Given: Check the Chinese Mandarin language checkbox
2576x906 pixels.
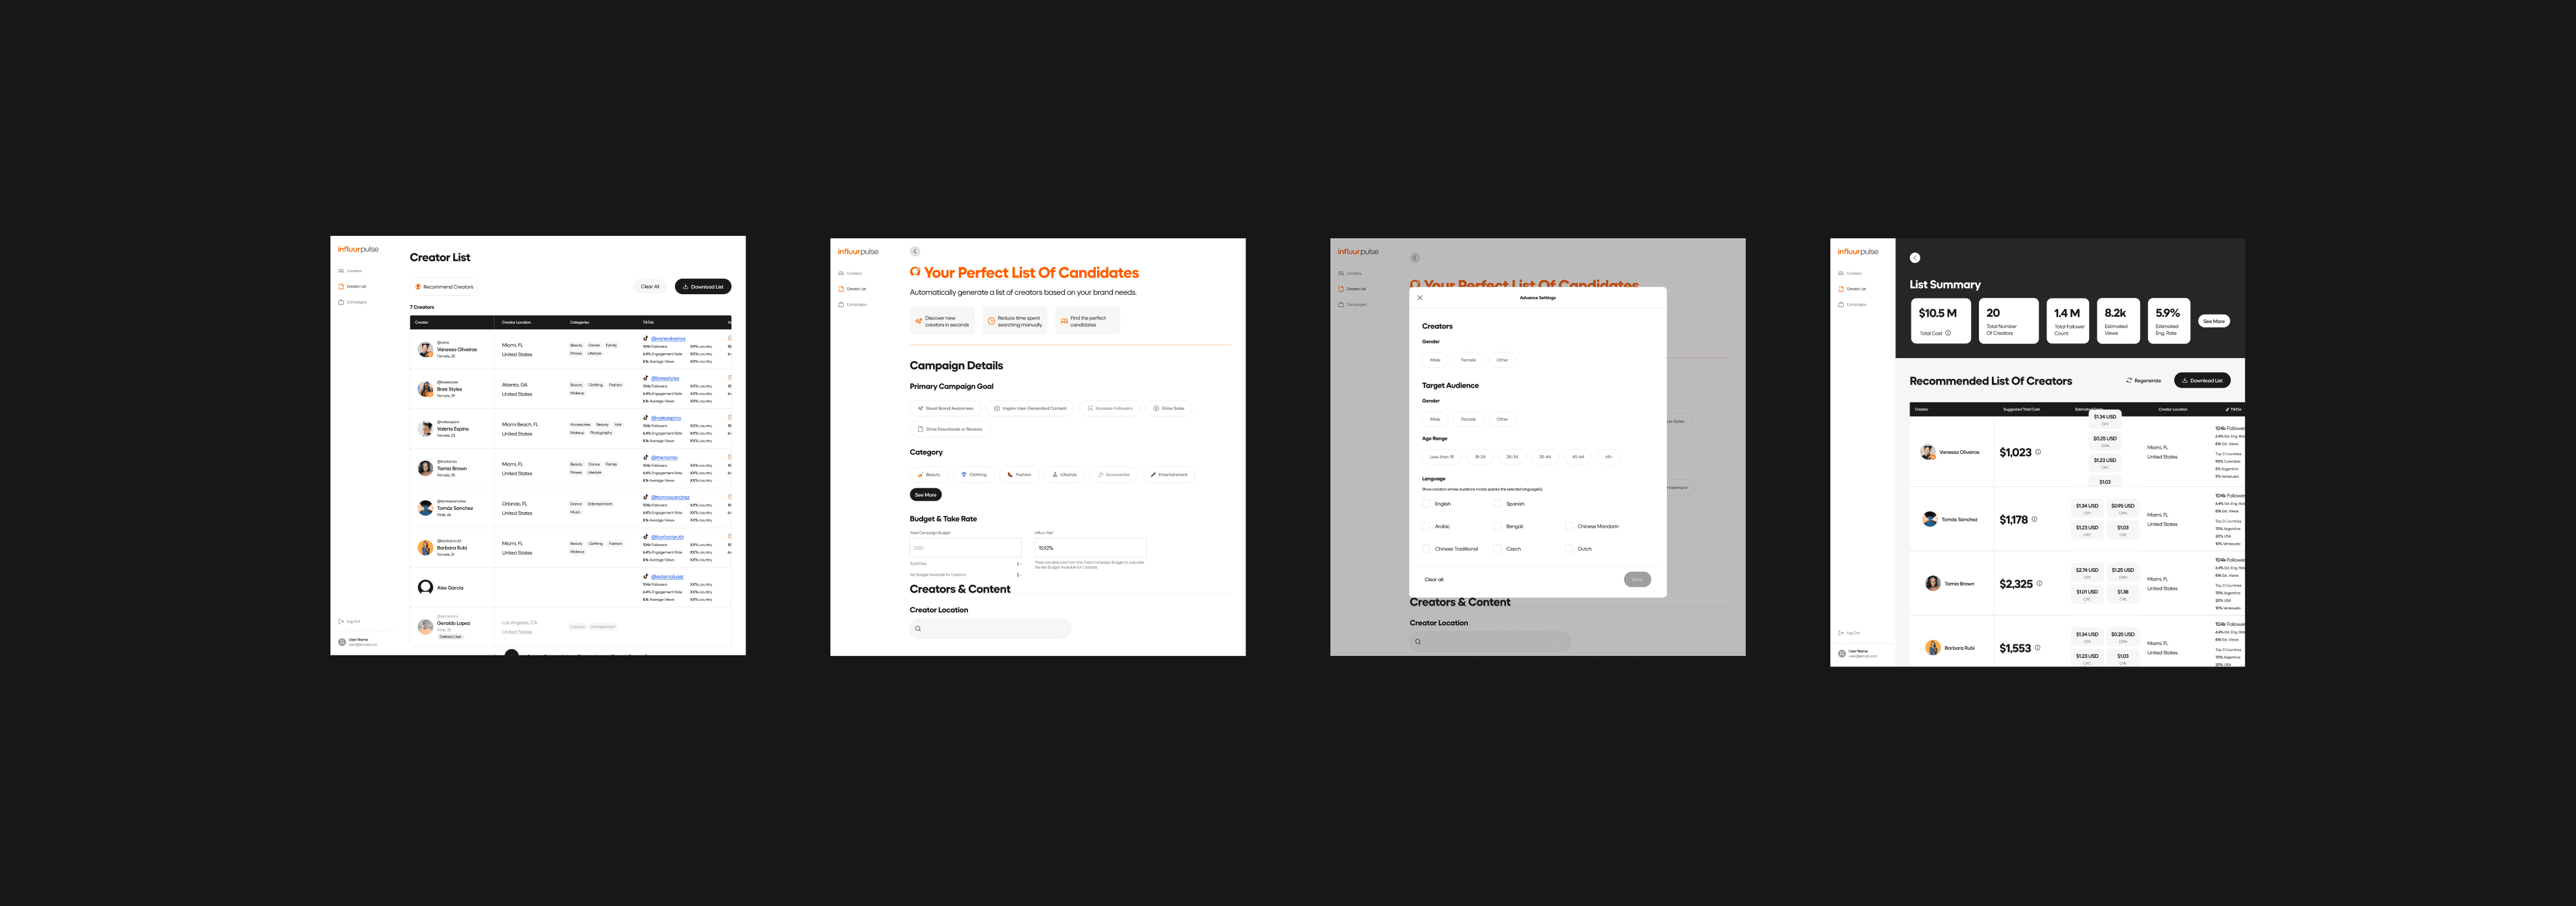Looking at the screenshot, I should pos(1569,526).
